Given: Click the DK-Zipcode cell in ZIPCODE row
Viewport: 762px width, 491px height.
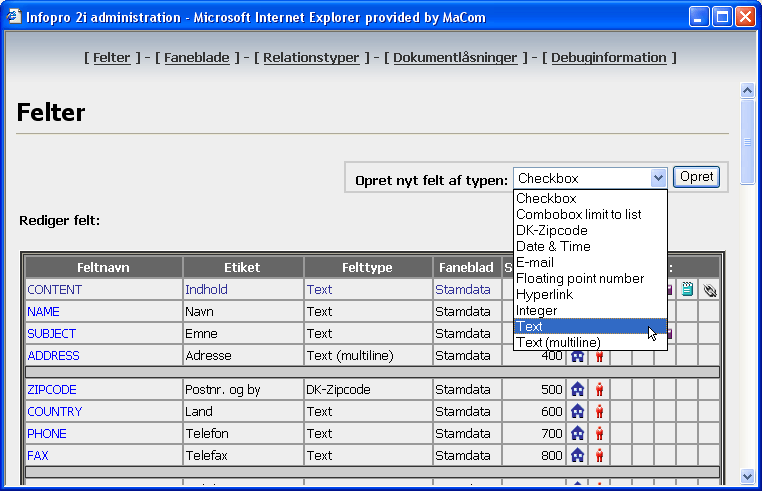Looking at the screenshot, I should [367, 389].
